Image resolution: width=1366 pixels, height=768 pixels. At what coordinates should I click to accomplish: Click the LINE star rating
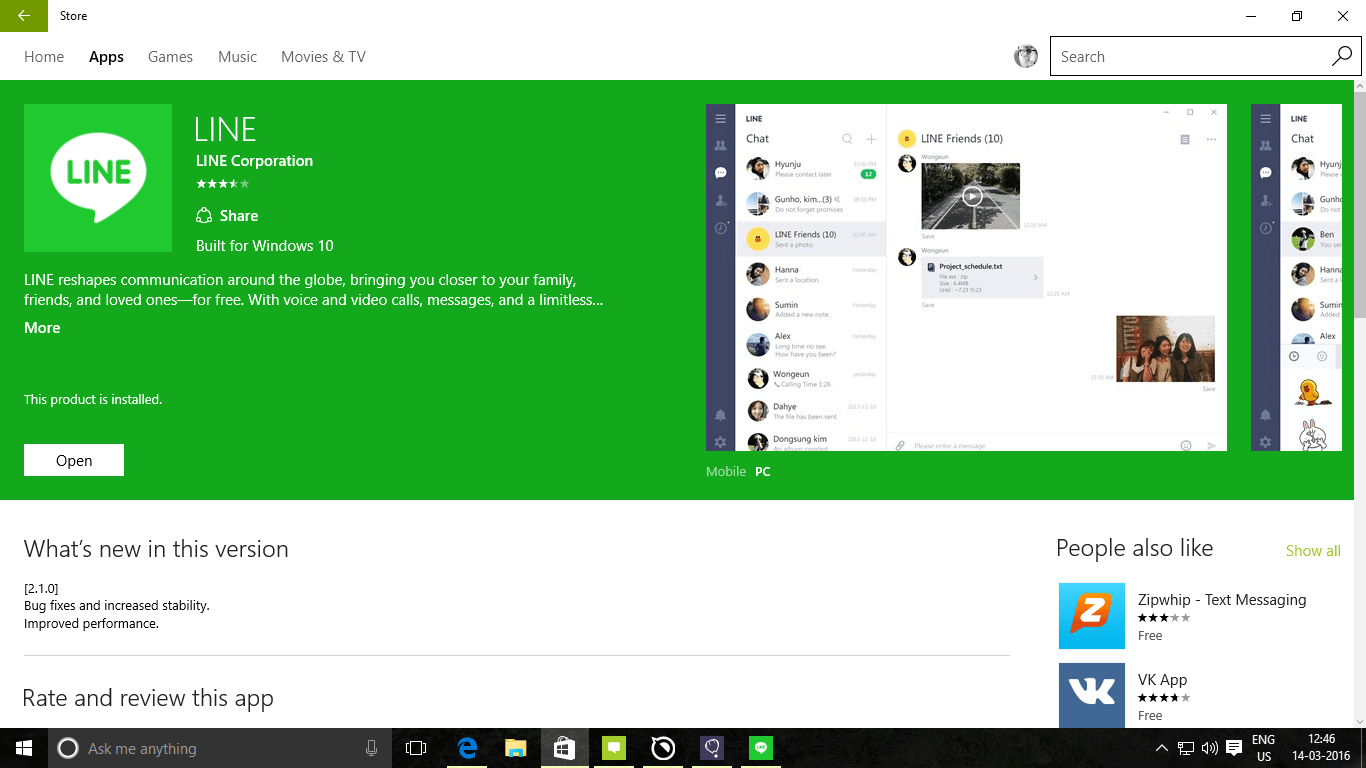tap(223, 184)
